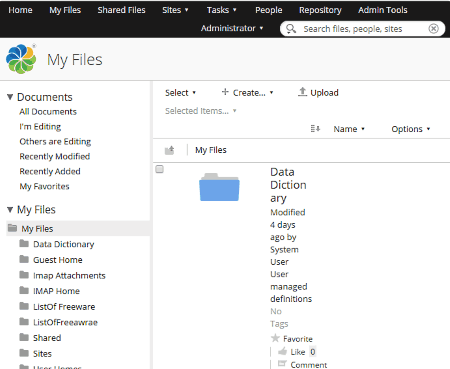Select the Guest Home folder in tree
Image resolution: width=450 pixels, height=369 pixels.
click(x=58, y=260)
